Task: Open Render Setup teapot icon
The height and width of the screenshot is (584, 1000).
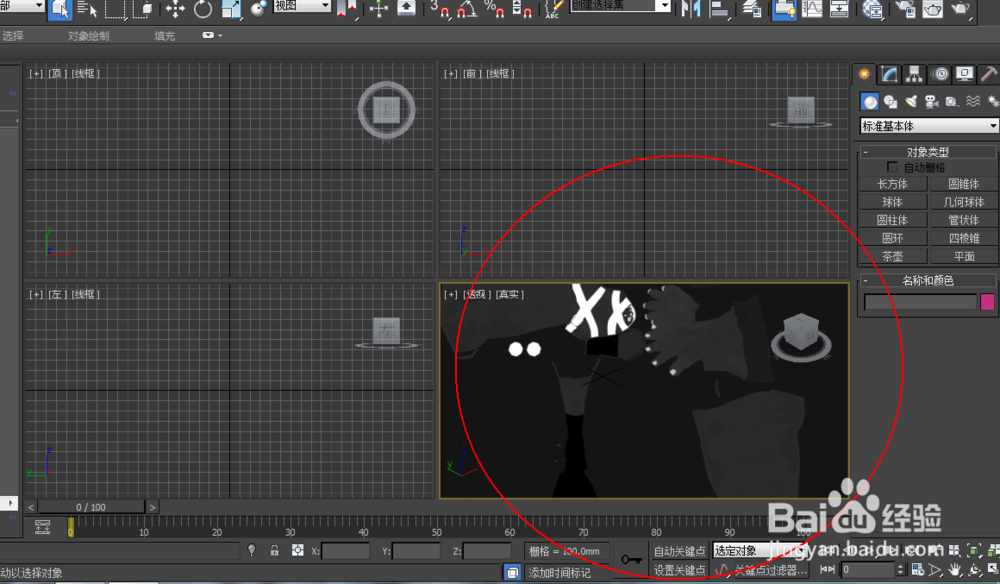Action: point(904,9)
